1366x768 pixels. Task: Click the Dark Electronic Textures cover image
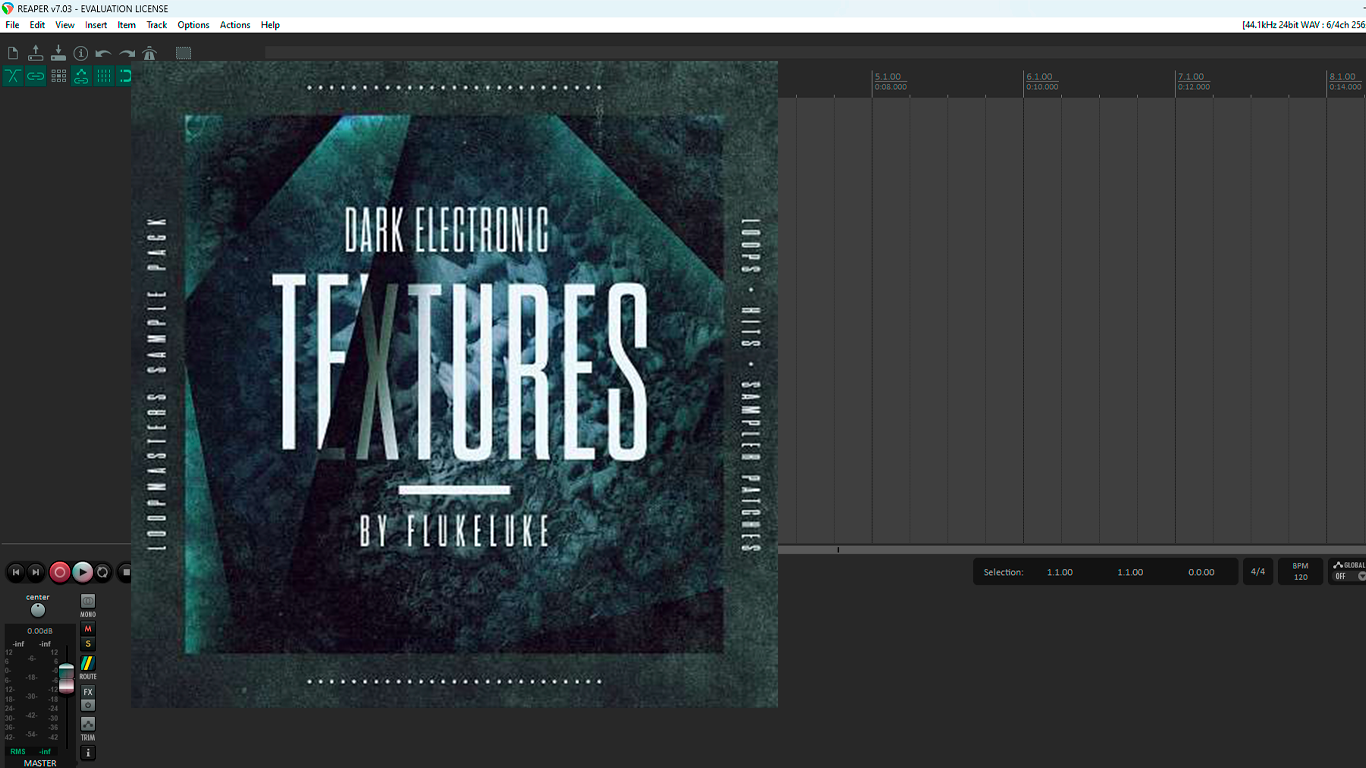coord(454,384)
